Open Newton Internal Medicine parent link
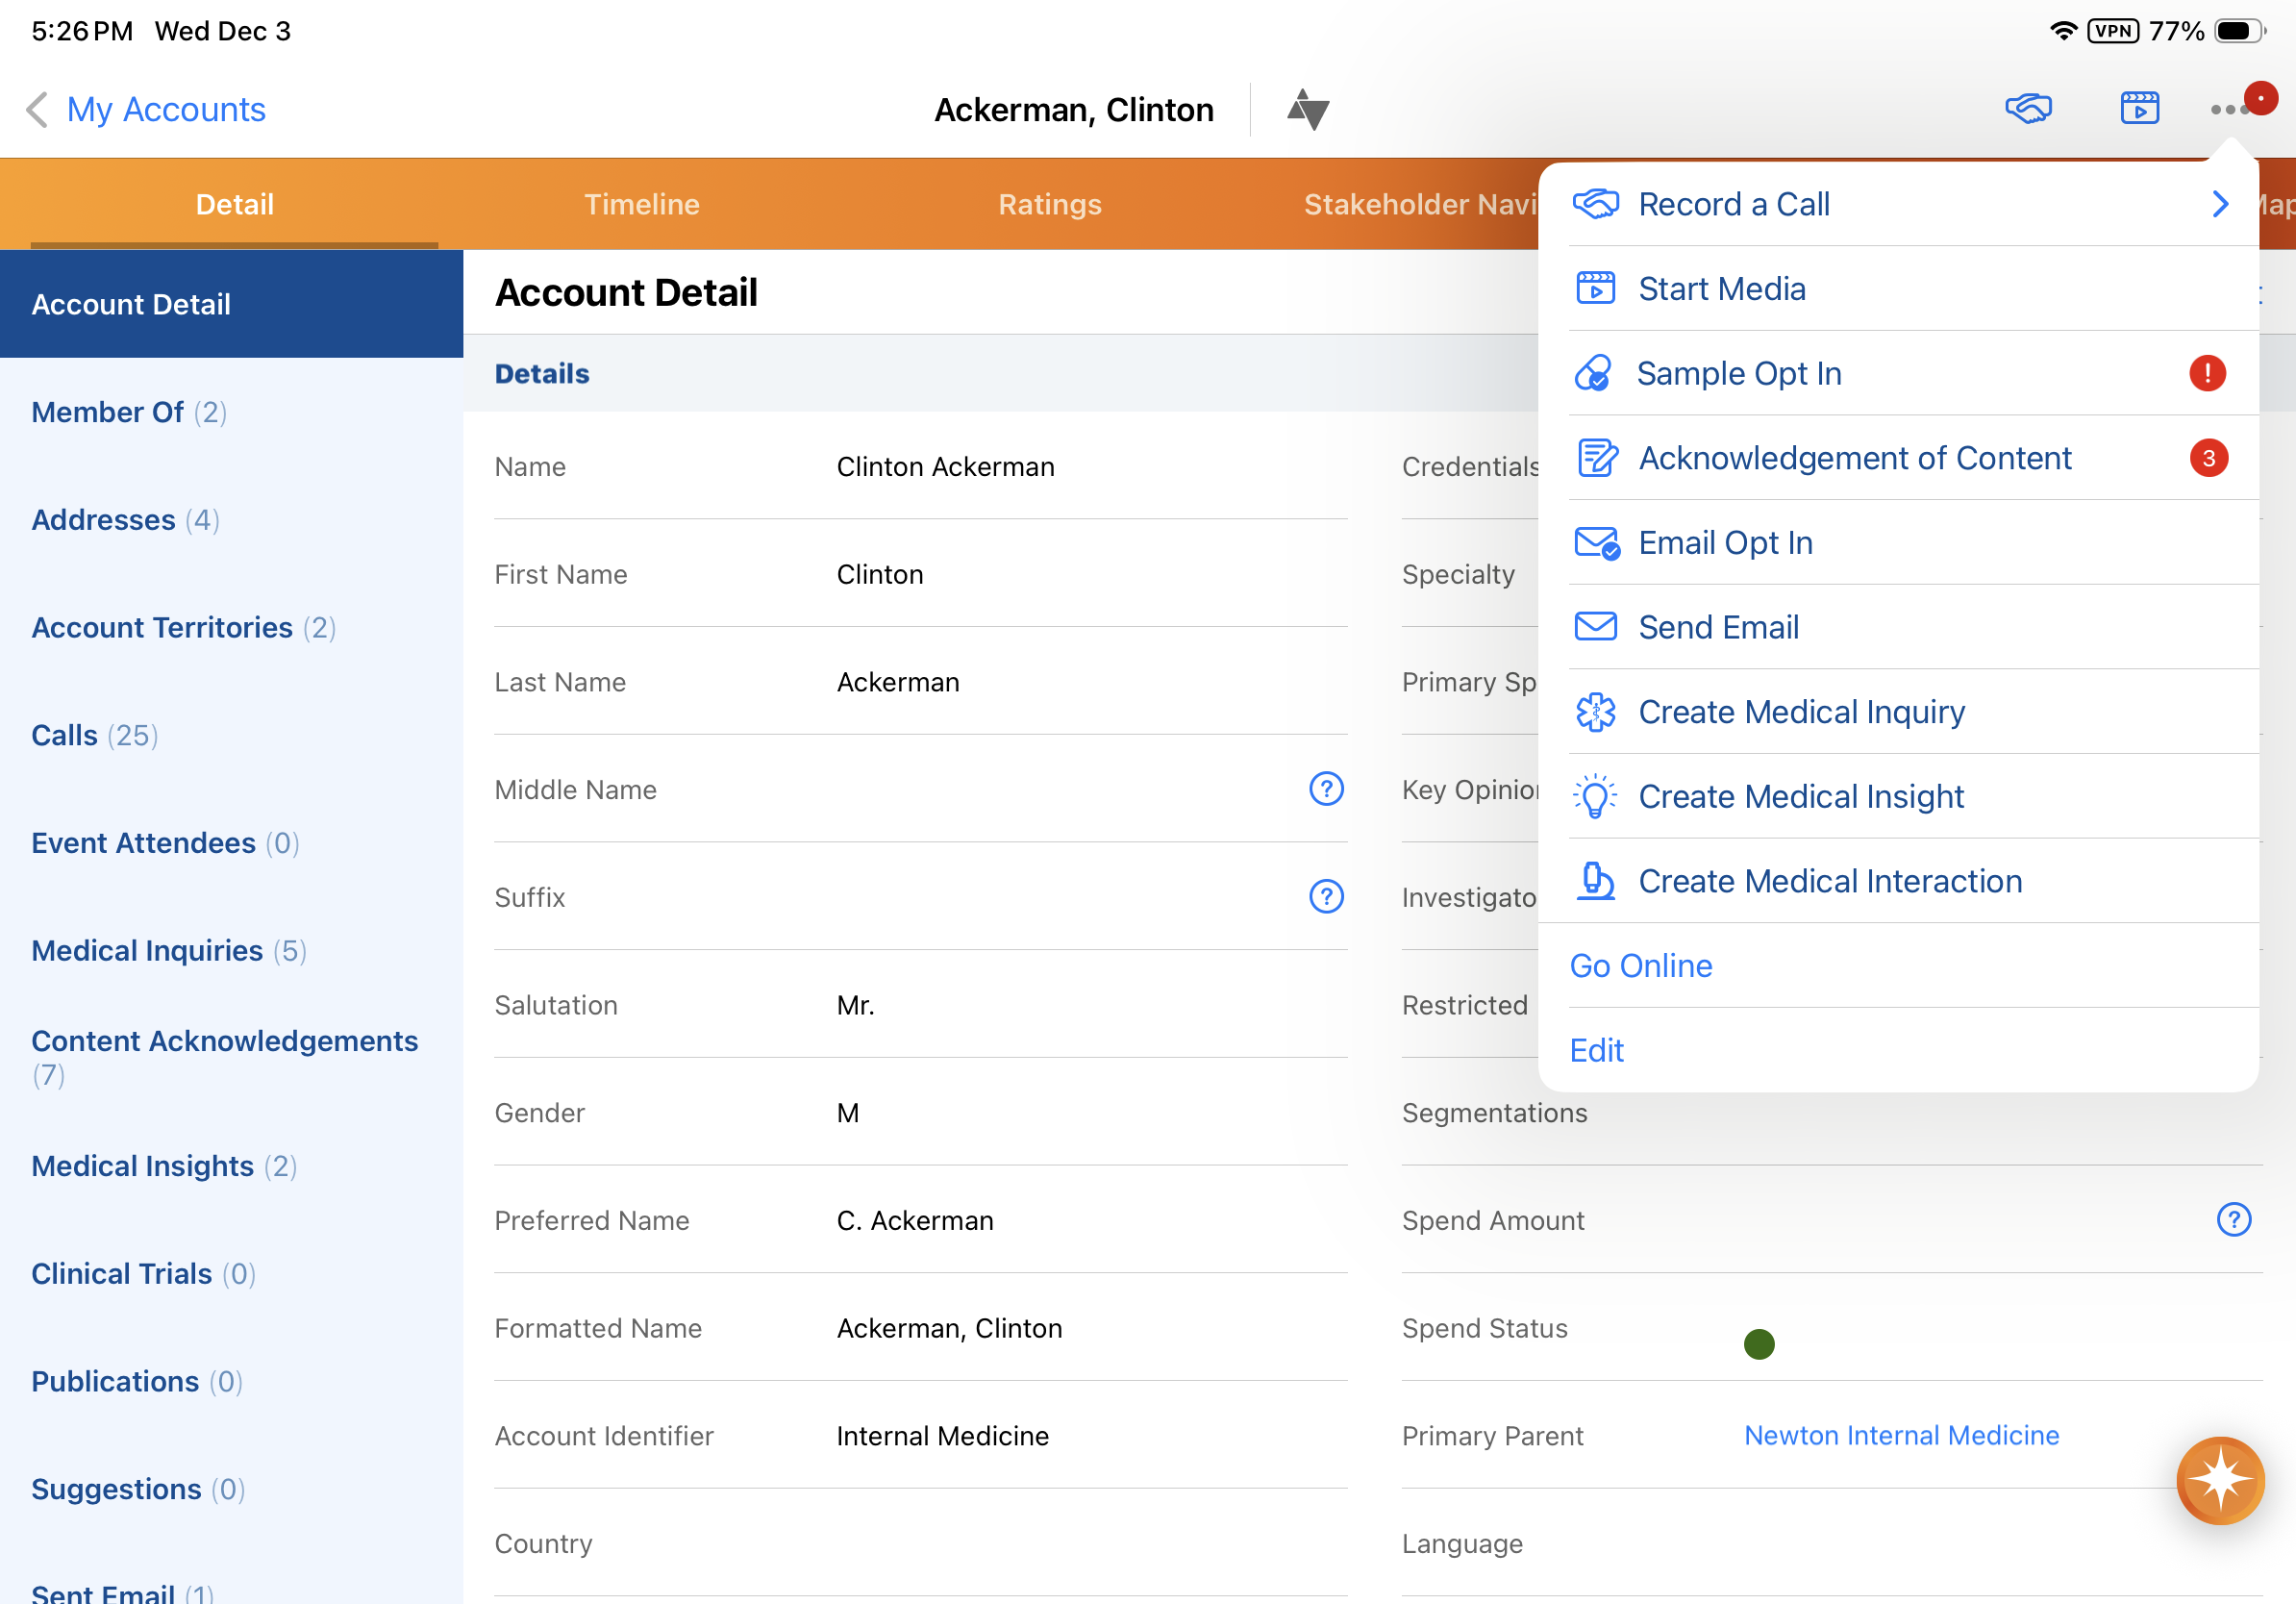The height and width of the screenshot is (1604, 2296). [x=1901, y=1435]
